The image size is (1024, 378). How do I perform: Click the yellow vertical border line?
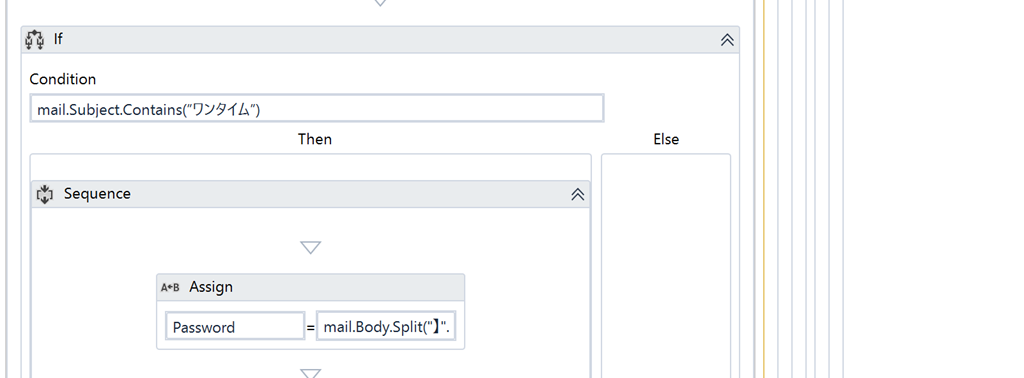point(763,189)
